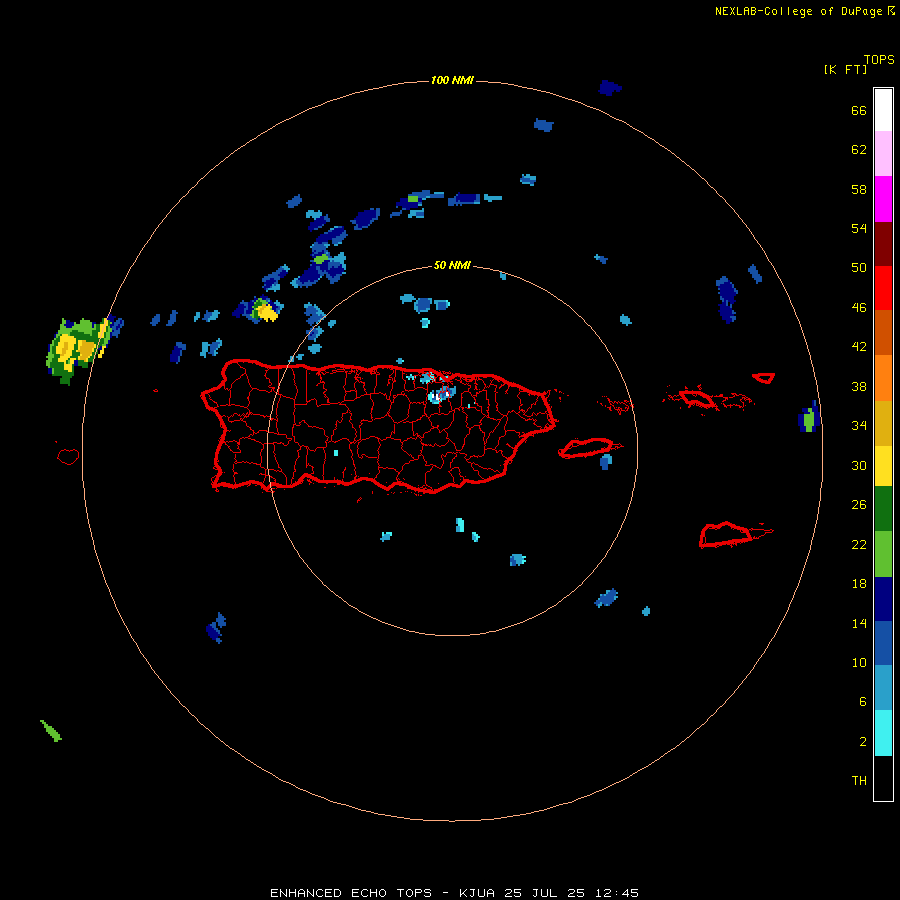Select the small Mona island outline in the west

point(68,456)
